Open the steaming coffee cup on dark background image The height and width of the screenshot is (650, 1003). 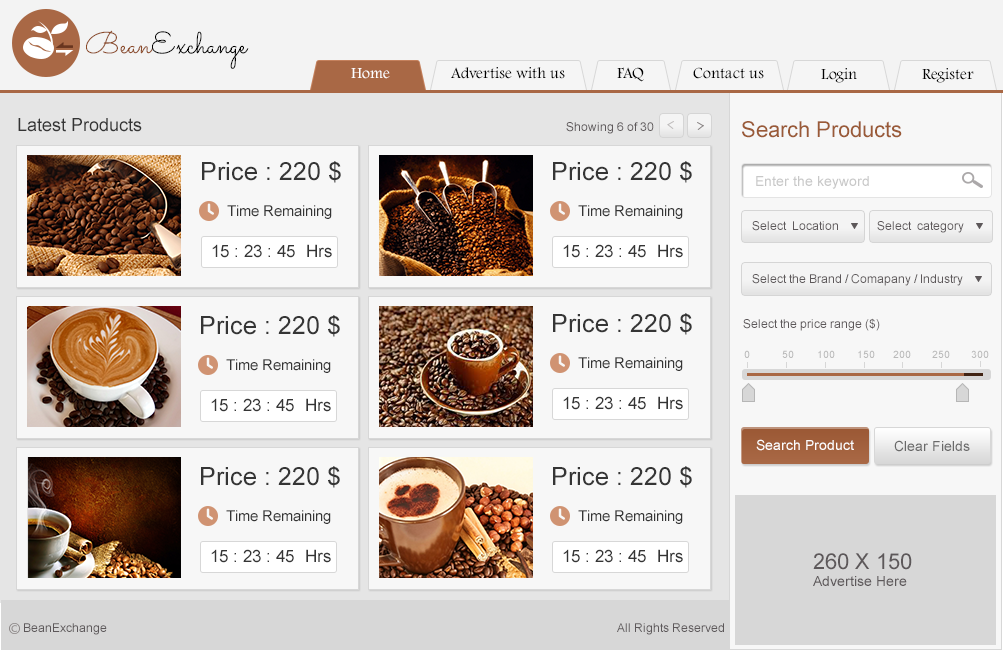click(x=104, y=518)
